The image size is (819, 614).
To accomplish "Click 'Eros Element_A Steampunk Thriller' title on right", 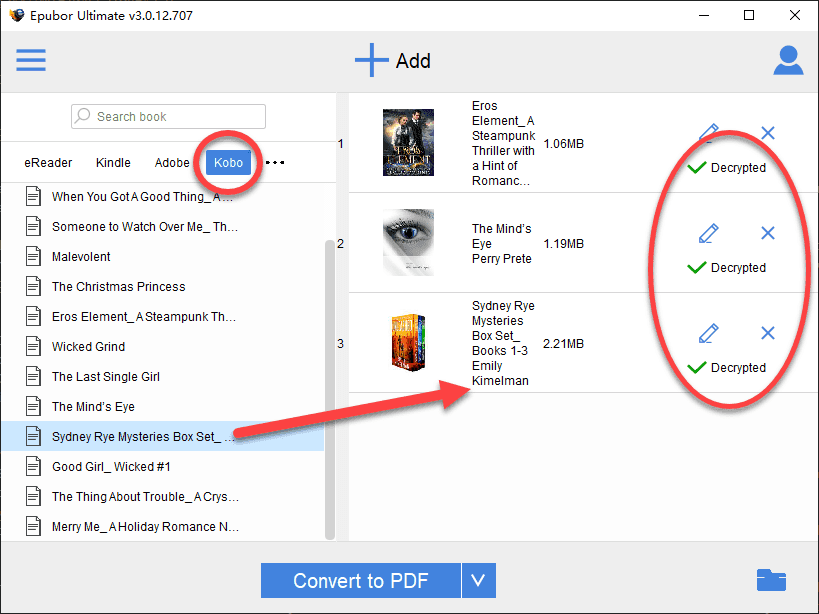I will [x=504, y=143].
